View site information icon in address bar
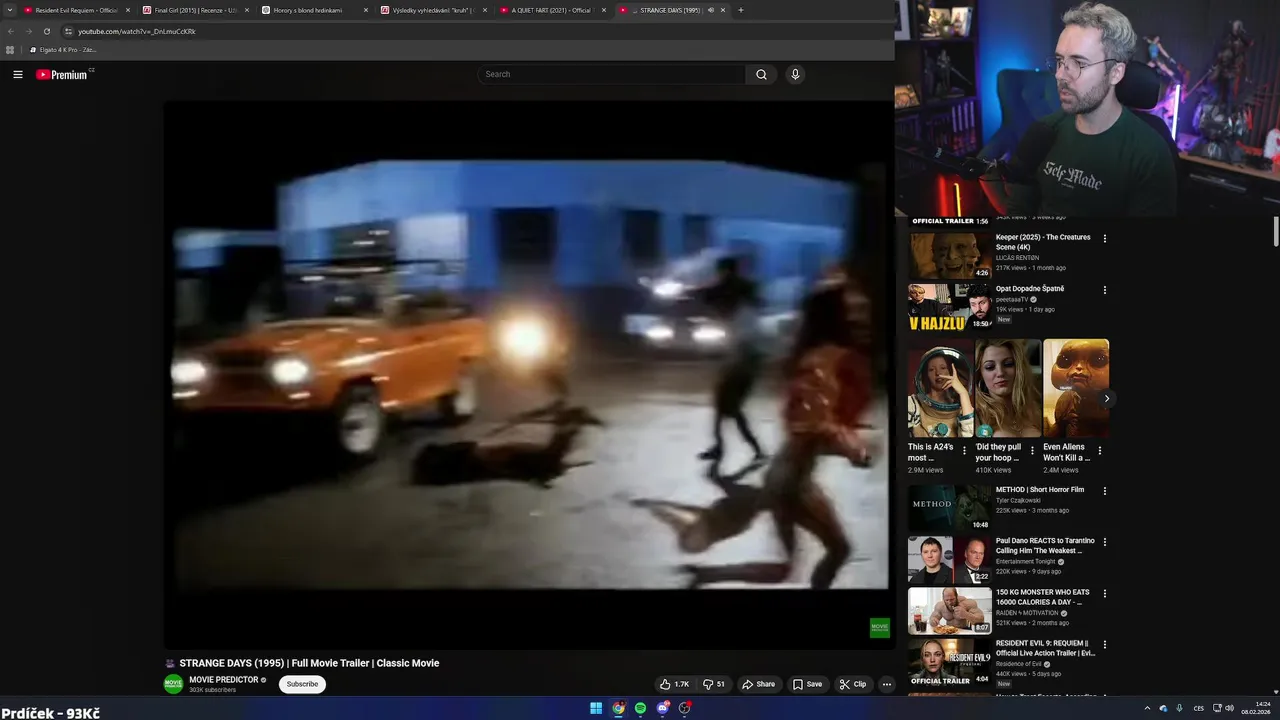Image resolution: width=1280 pixels, height=720 pixels. (x=68, y=31)
